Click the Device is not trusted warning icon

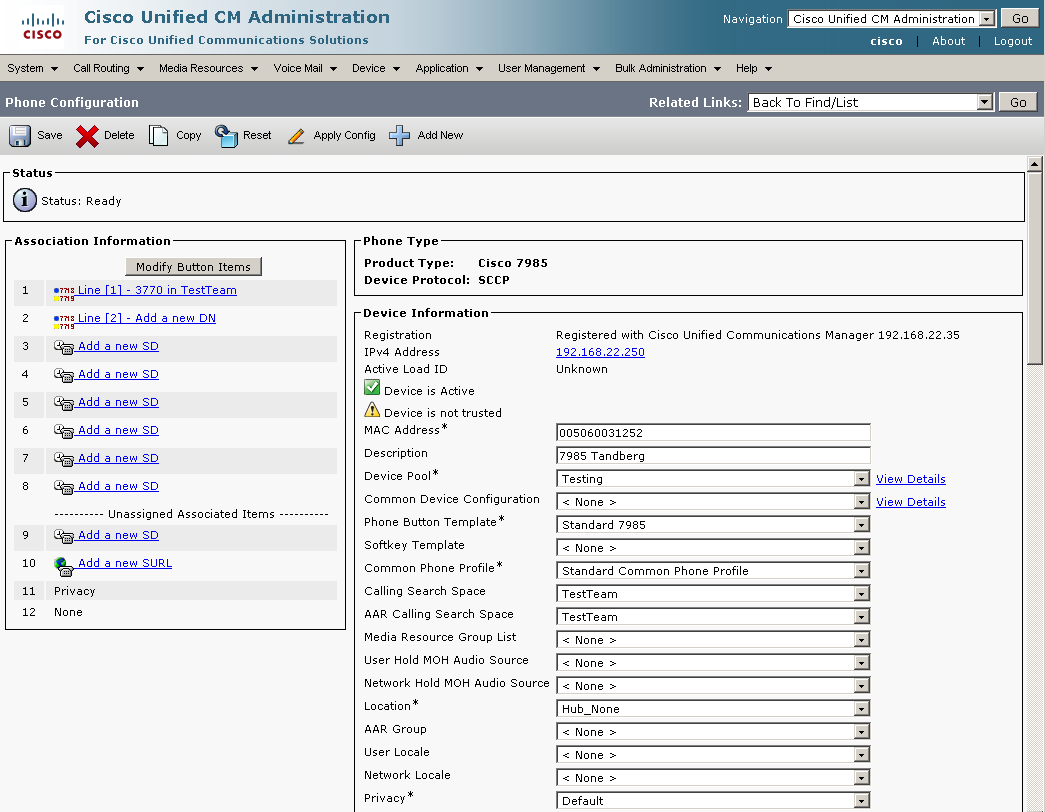pos(372,410)
